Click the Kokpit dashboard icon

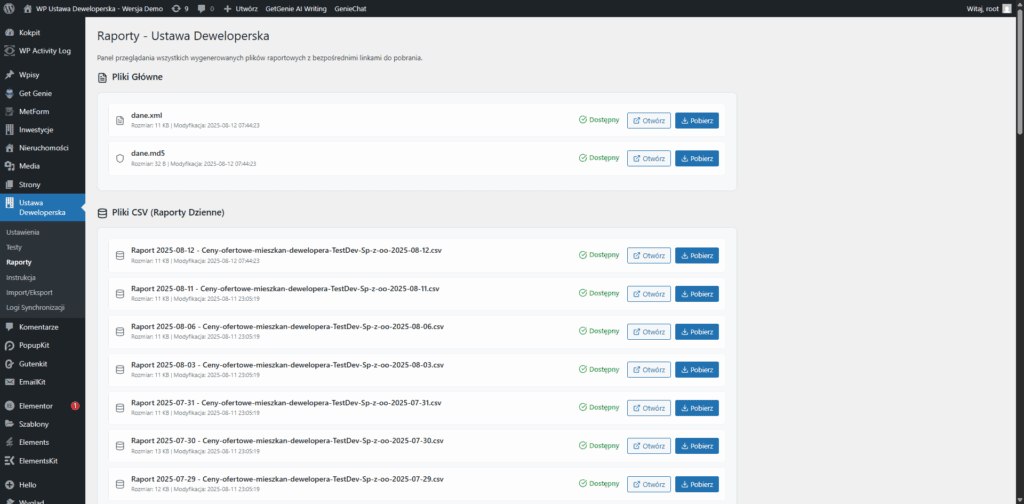click(9, 33)
